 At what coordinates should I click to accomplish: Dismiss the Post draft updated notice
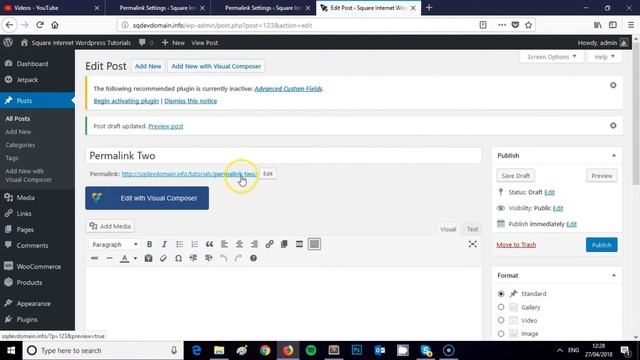(613, 126)
